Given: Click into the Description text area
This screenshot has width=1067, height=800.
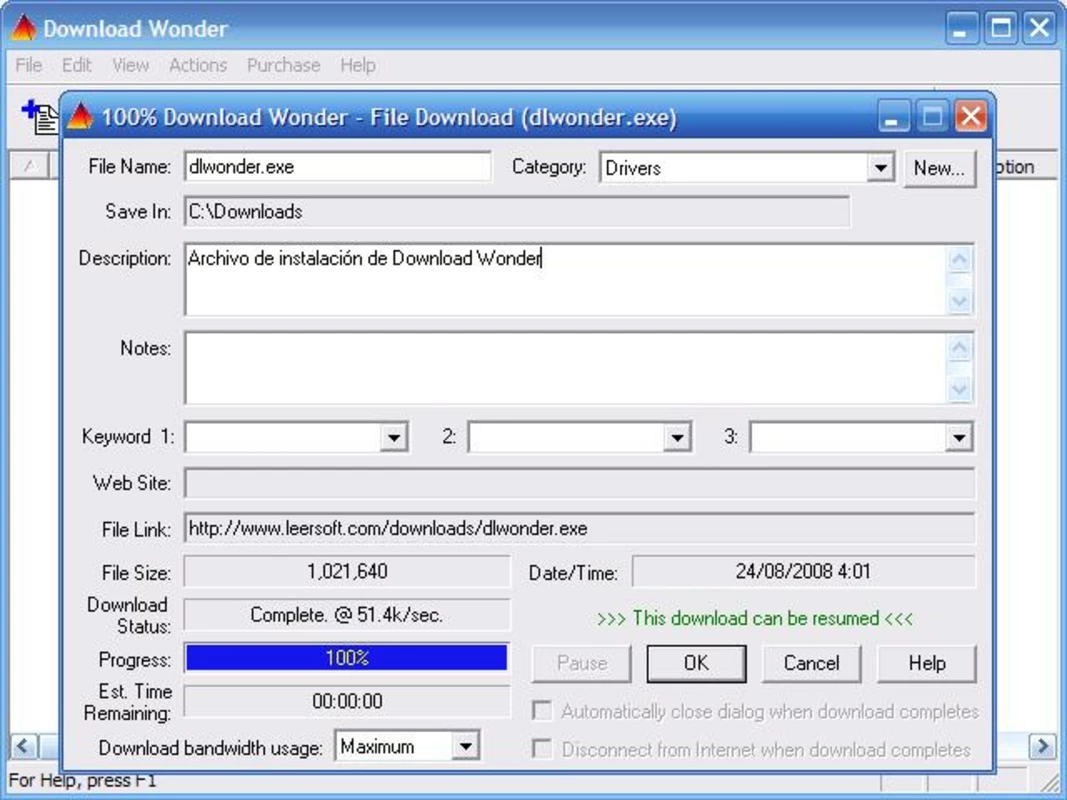Looking at the screenshot, I should click(x=565, y=280).
